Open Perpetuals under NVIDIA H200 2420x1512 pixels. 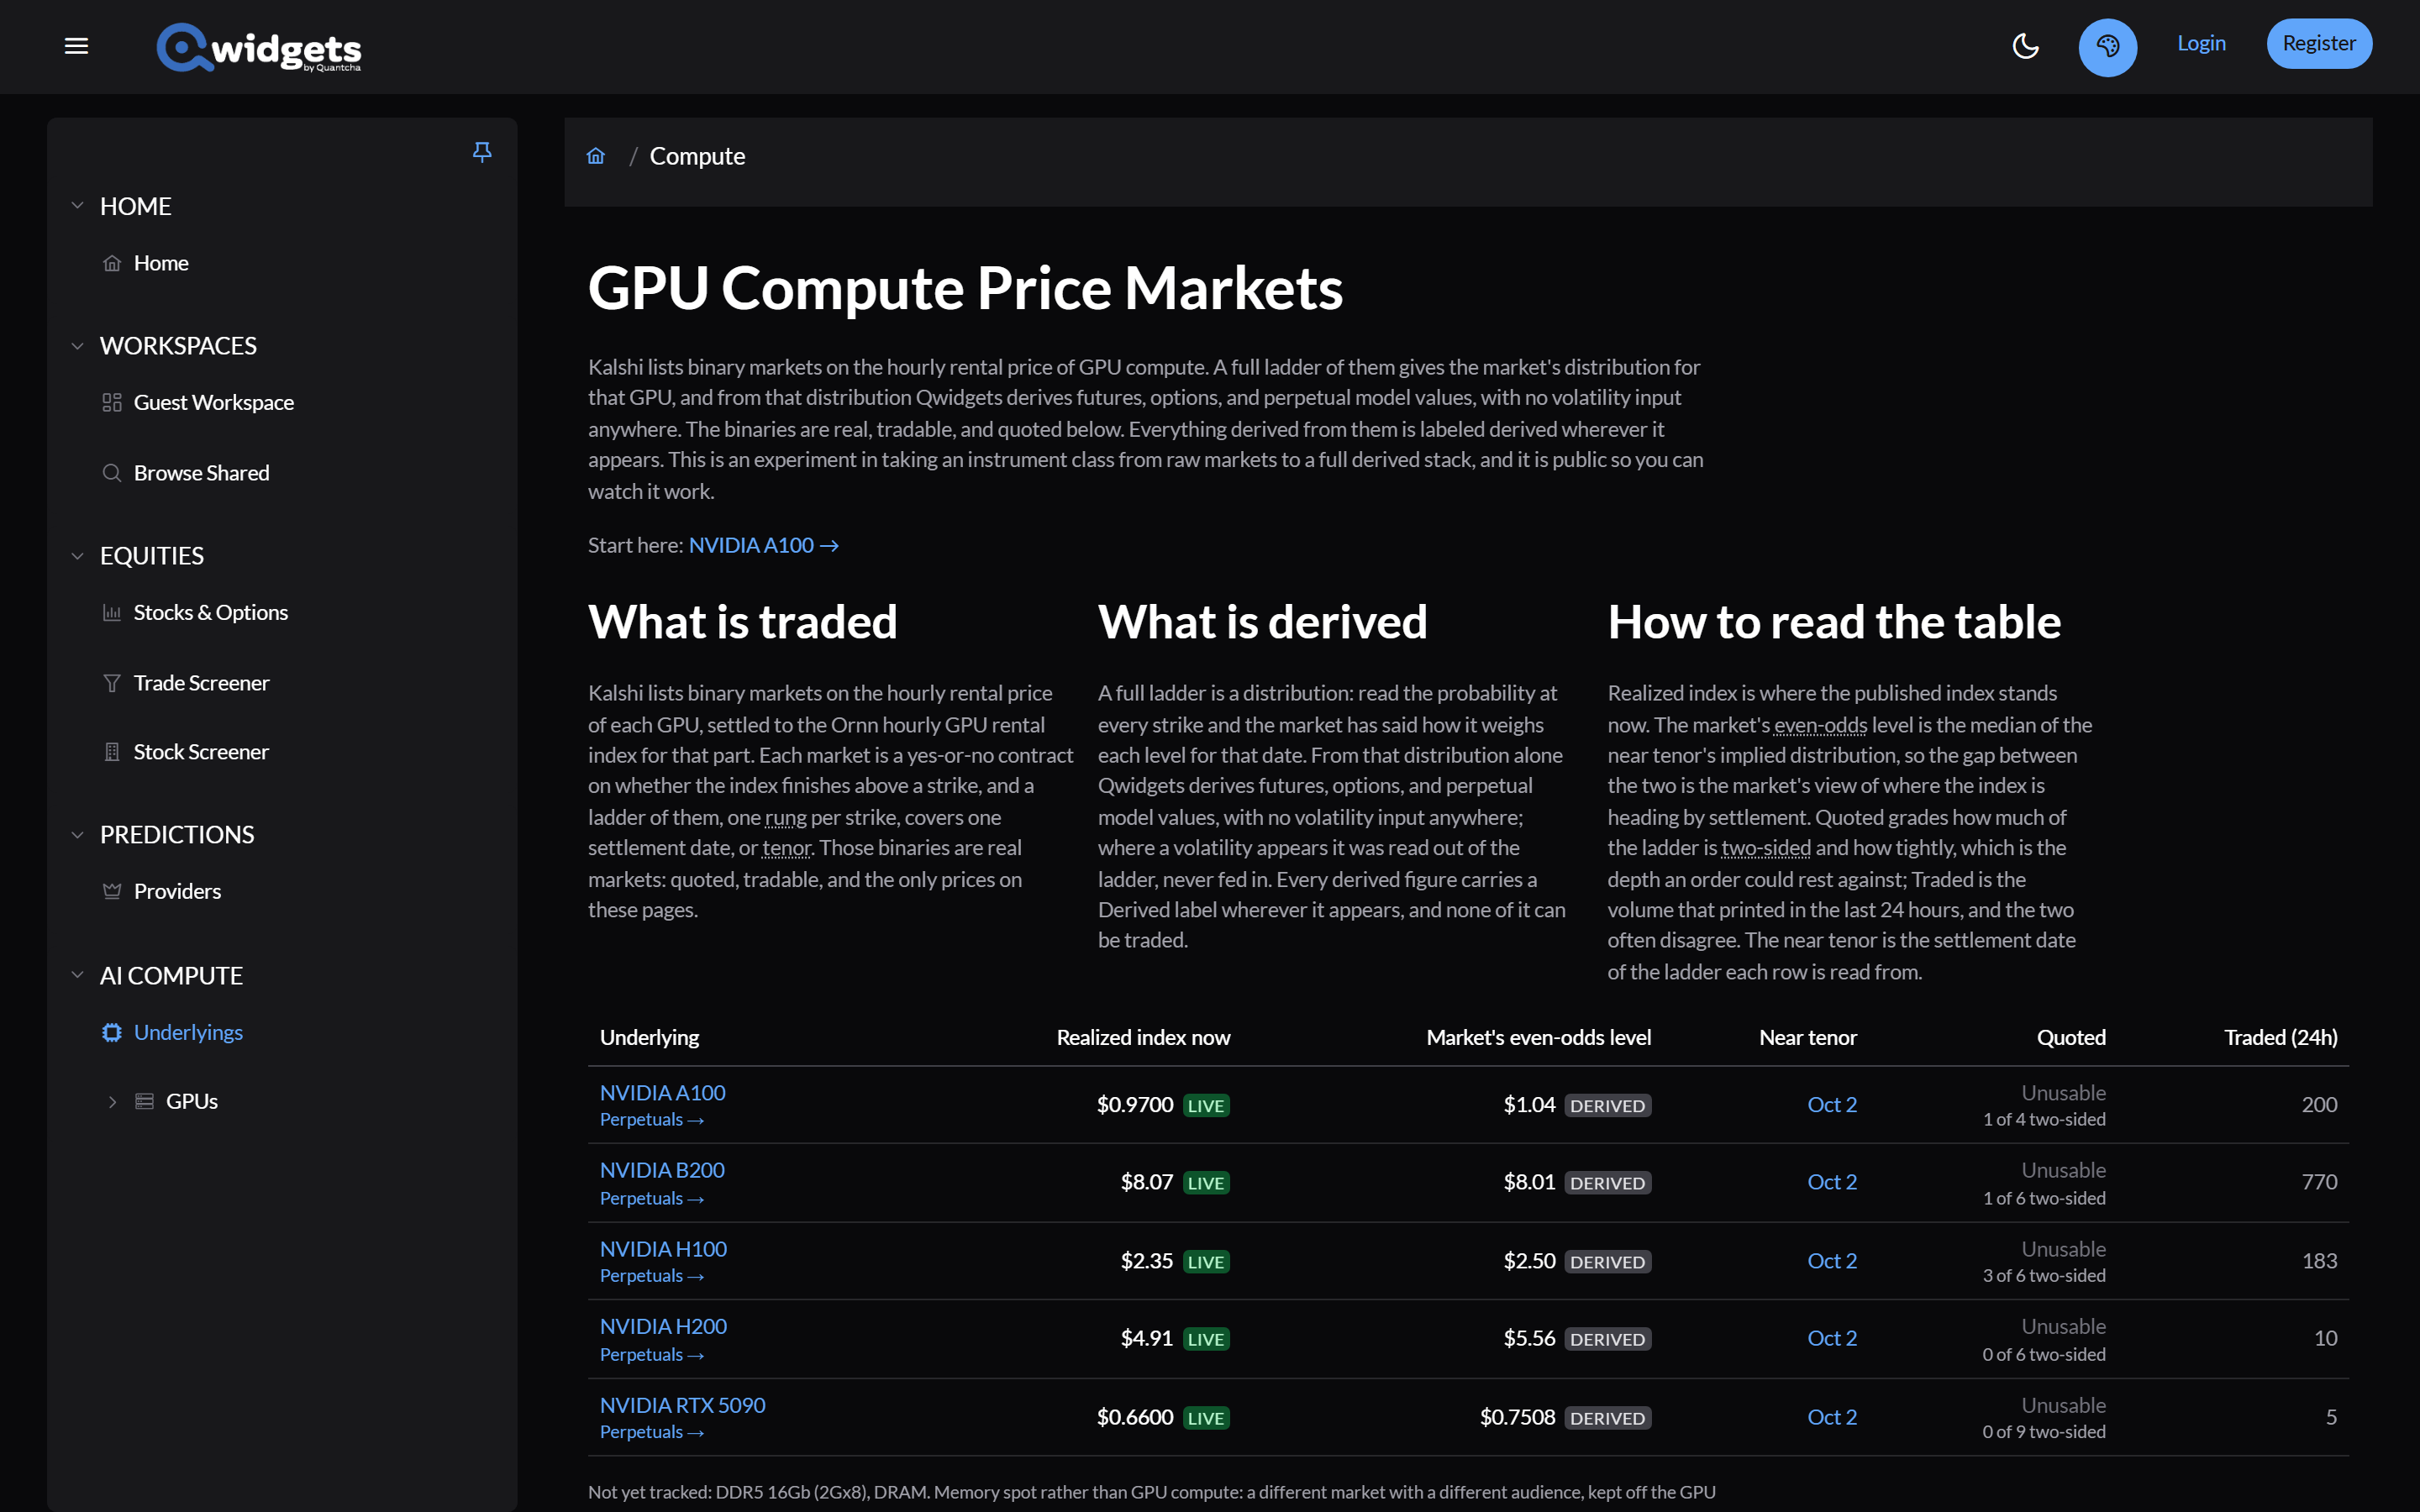click(652, 1355)
